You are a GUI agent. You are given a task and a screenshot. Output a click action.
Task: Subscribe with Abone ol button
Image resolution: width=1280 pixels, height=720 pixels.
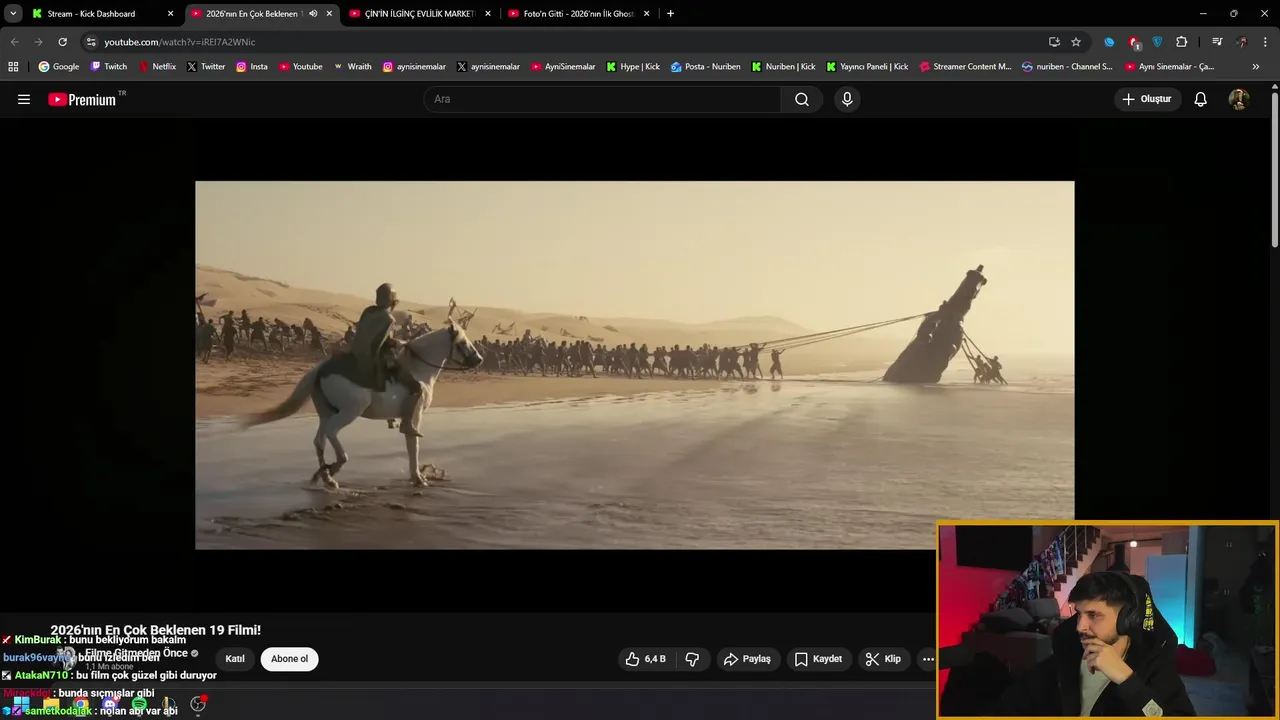tap(289, 659)
